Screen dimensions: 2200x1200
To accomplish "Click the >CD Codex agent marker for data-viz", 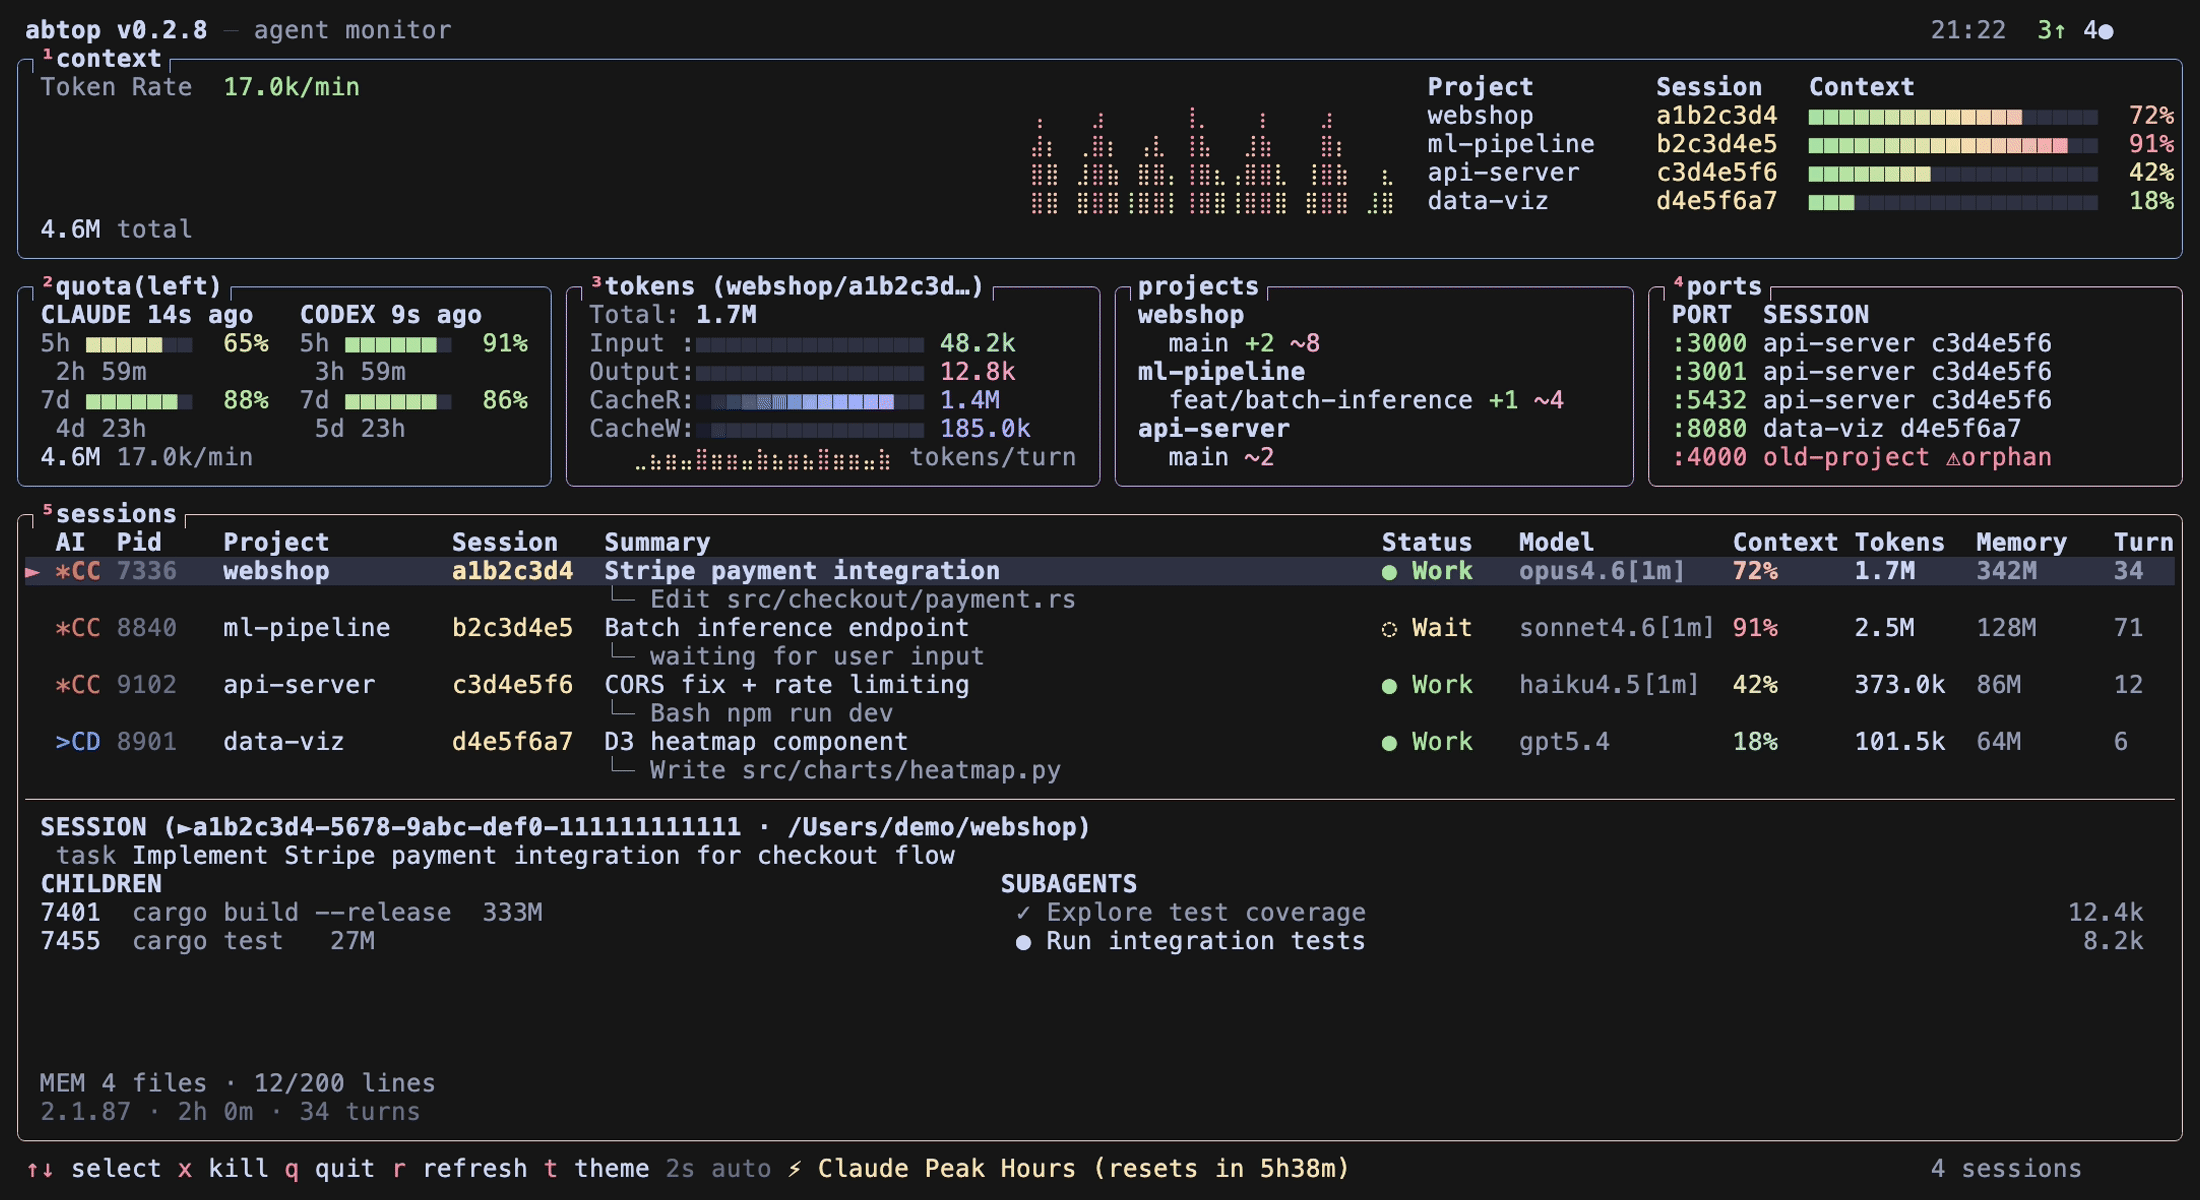I will tap(77, 742).
